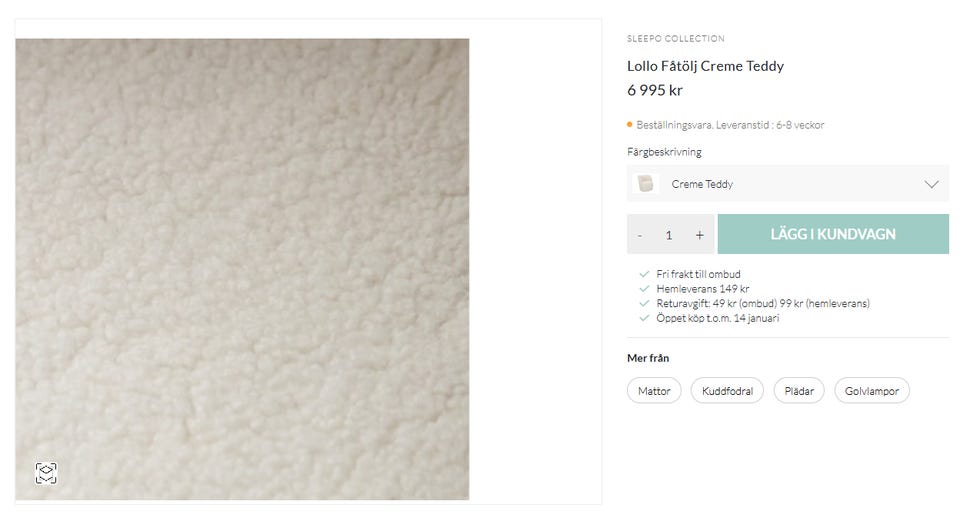Click the Lollo Fåtölj Creme Teddy title
The height and width of the screenshot is (518, 960).
[x=705, y=66]
